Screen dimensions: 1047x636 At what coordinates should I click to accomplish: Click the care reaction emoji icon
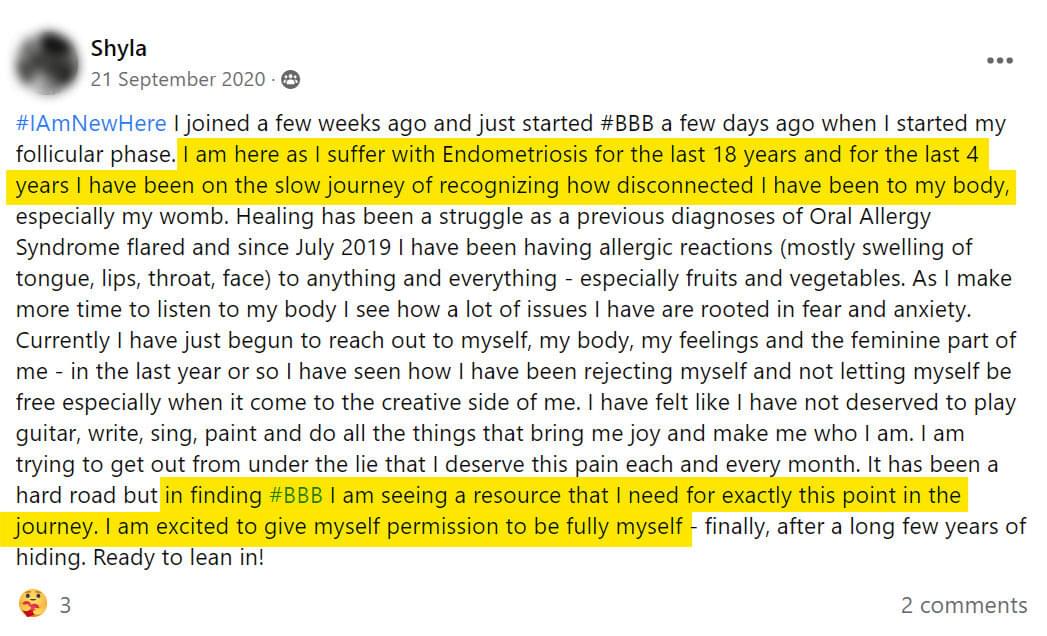tap(33, 604)
